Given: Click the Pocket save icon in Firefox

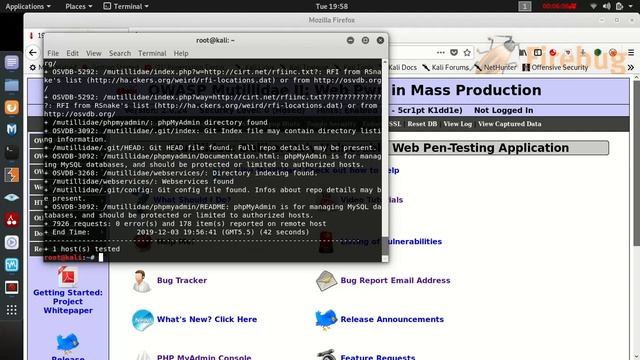Looking at the screenshot, I should click(454, 52).
